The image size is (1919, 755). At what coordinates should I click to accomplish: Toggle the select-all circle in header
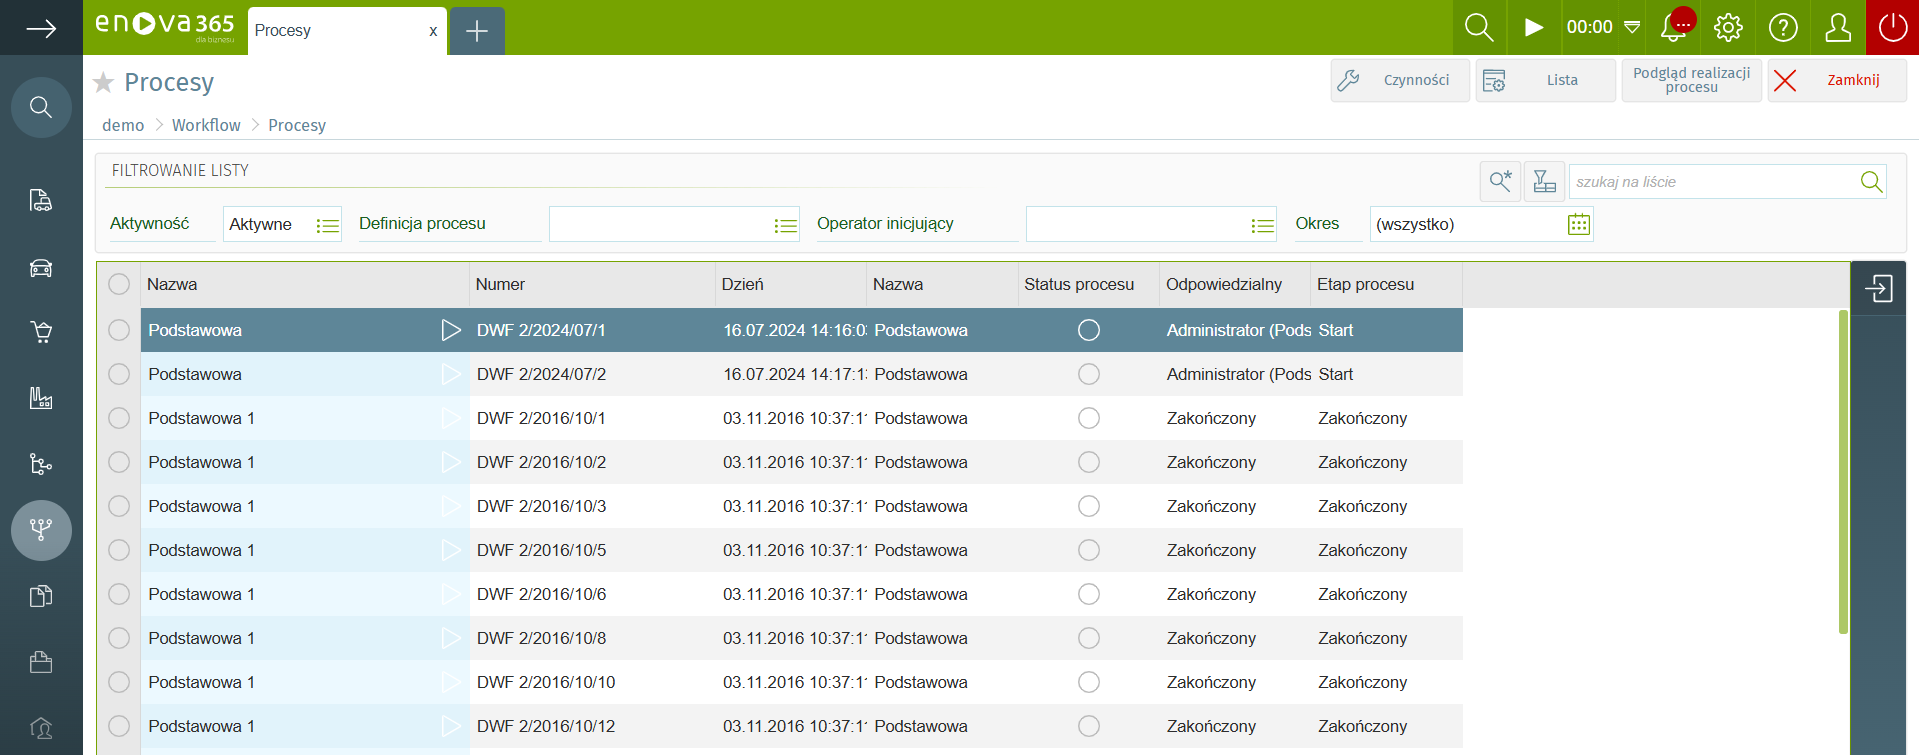[119, 284]
